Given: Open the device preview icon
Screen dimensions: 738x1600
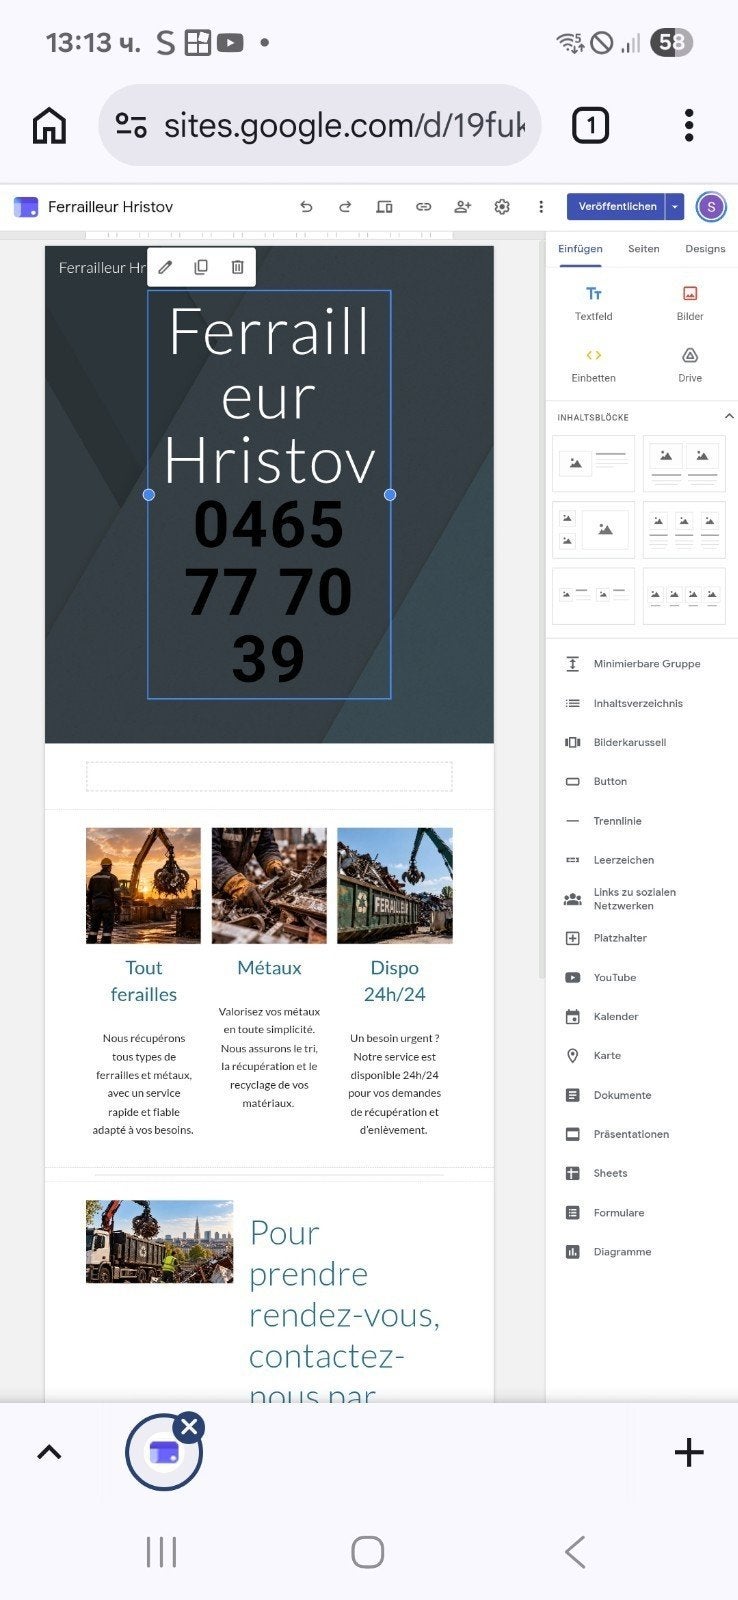Looking at the screenshot, I should tap(384, 207).
